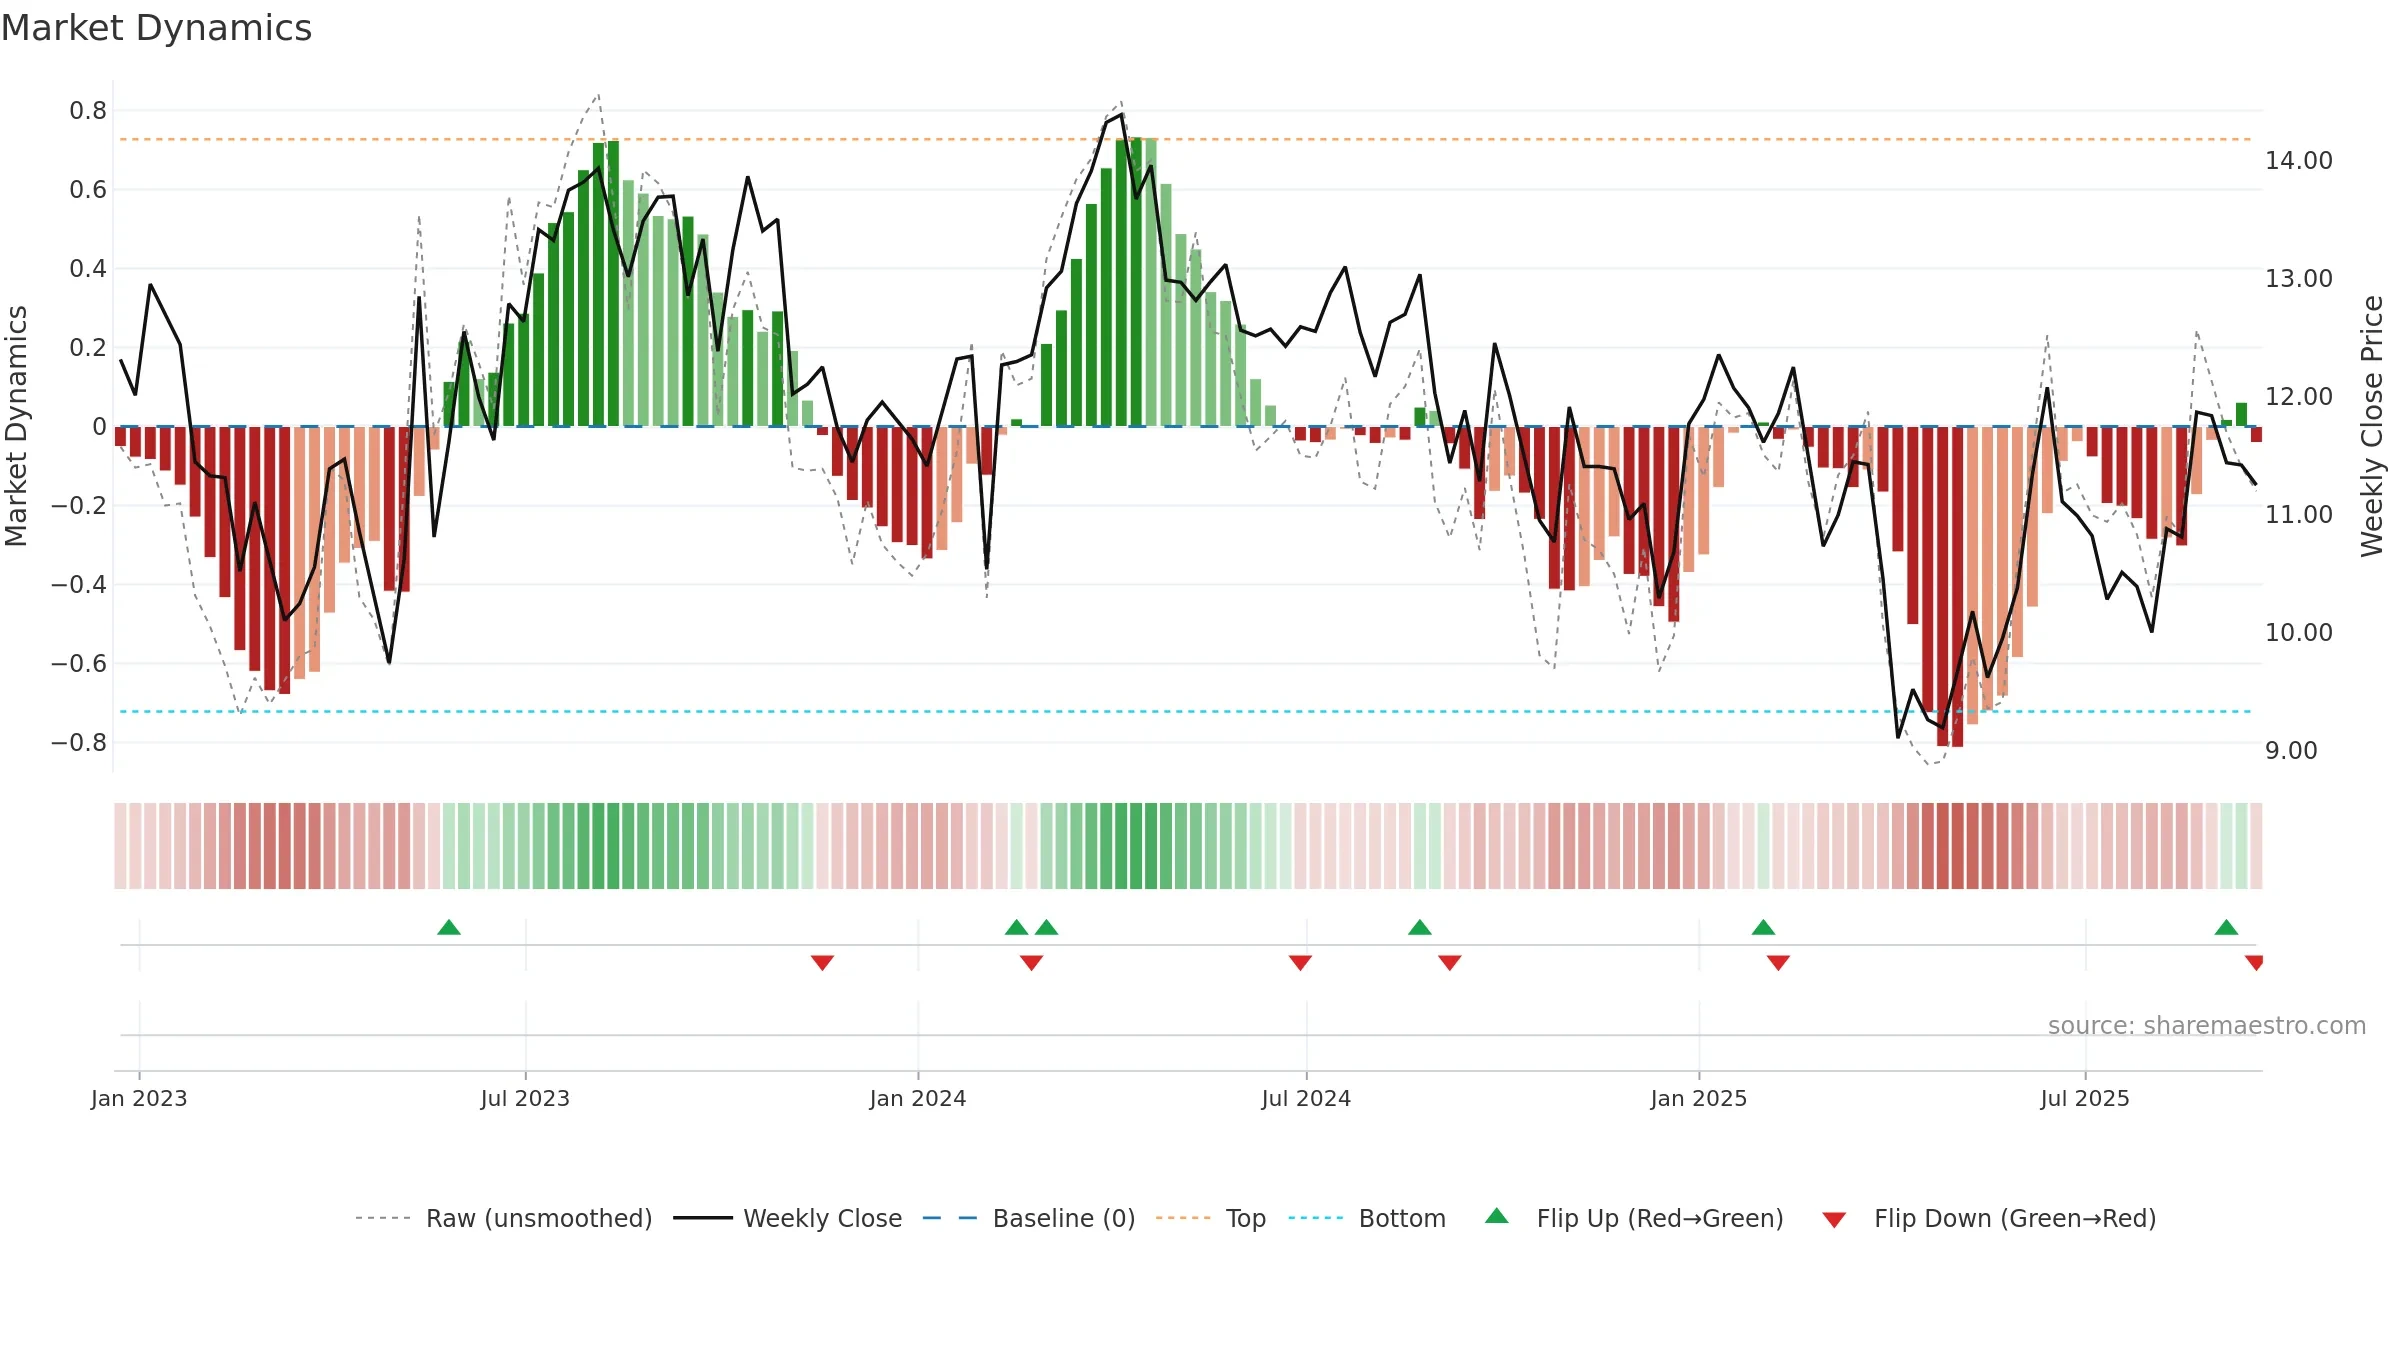
Task: Select the earlier of the two flip-up markers after Jan 2024
Action: [x=1016, y=927]
